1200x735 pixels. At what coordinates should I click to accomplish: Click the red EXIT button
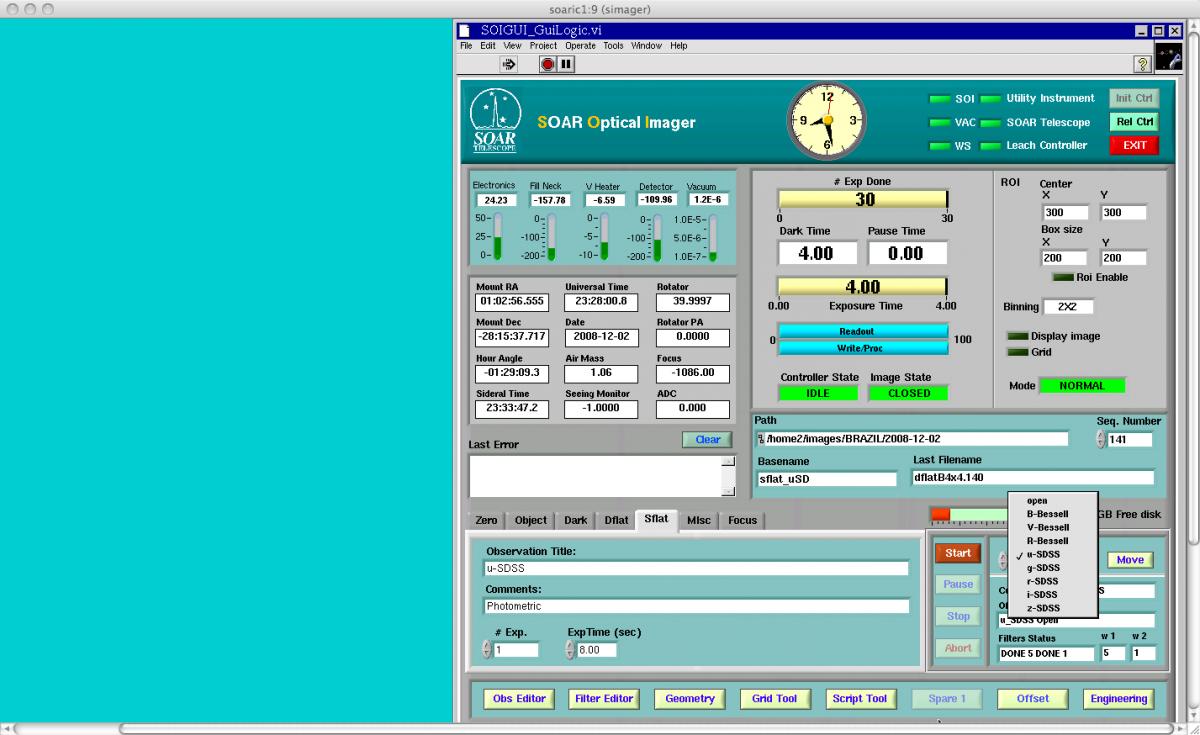tap(1135, 145)
